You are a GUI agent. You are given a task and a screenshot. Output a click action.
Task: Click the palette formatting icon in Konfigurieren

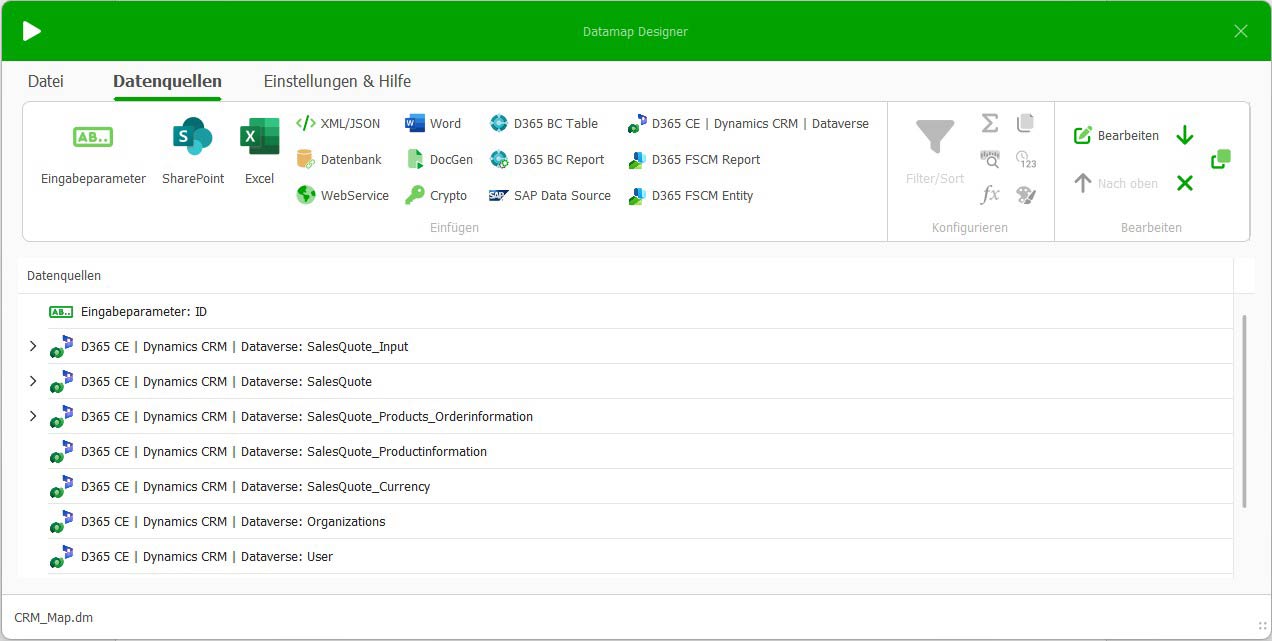1026,194
